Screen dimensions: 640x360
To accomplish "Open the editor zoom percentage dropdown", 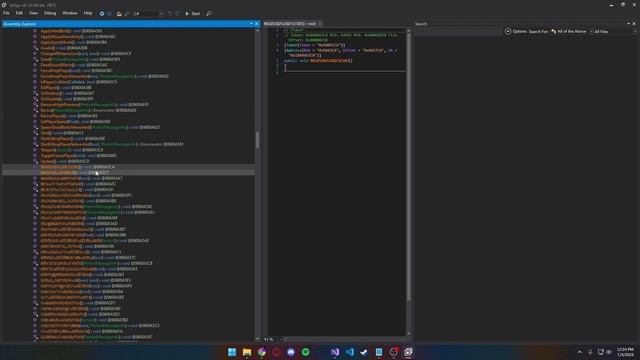I will [x=272, y=339].
